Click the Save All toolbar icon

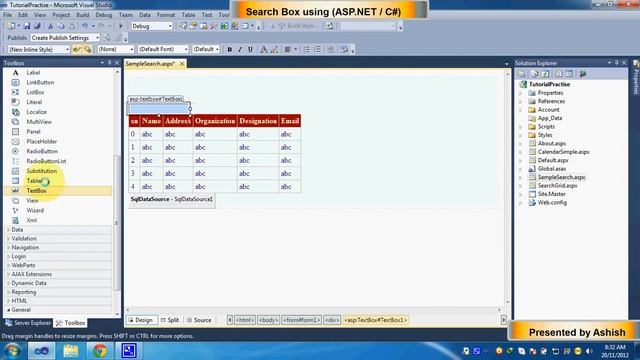point(37,26)
